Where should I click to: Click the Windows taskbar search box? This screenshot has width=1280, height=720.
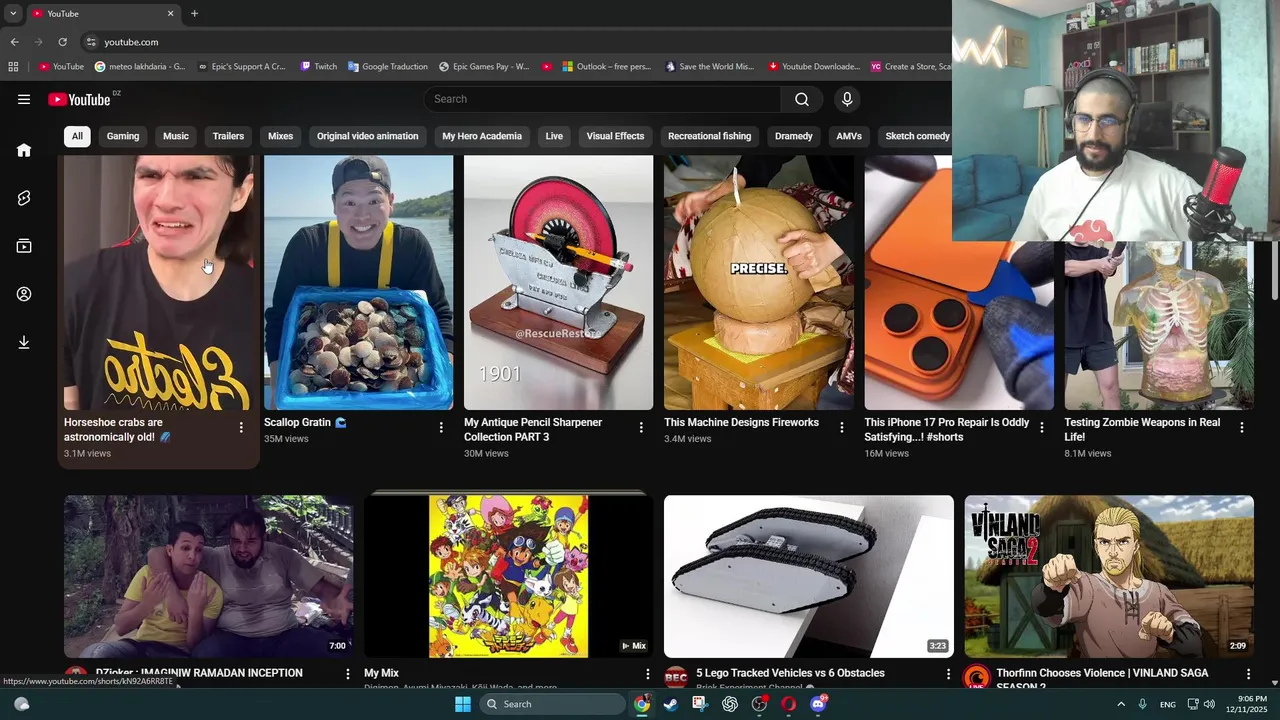552,704
